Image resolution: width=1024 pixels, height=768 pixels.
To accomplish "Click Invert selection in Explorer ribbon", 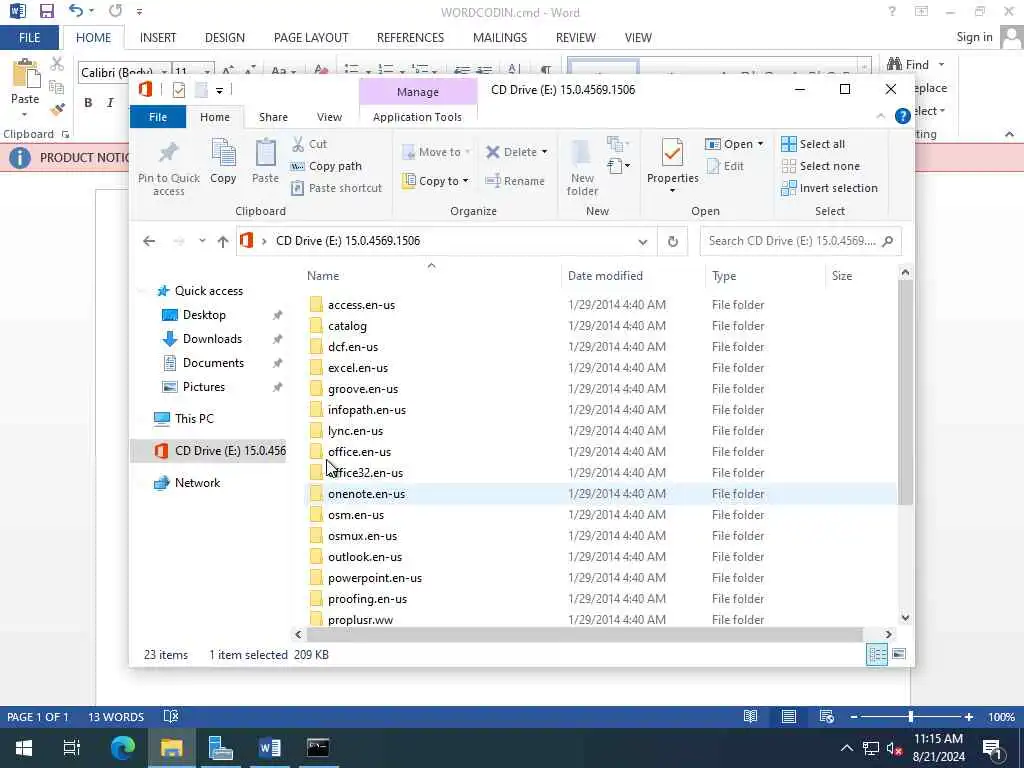I will click(829, 188).
